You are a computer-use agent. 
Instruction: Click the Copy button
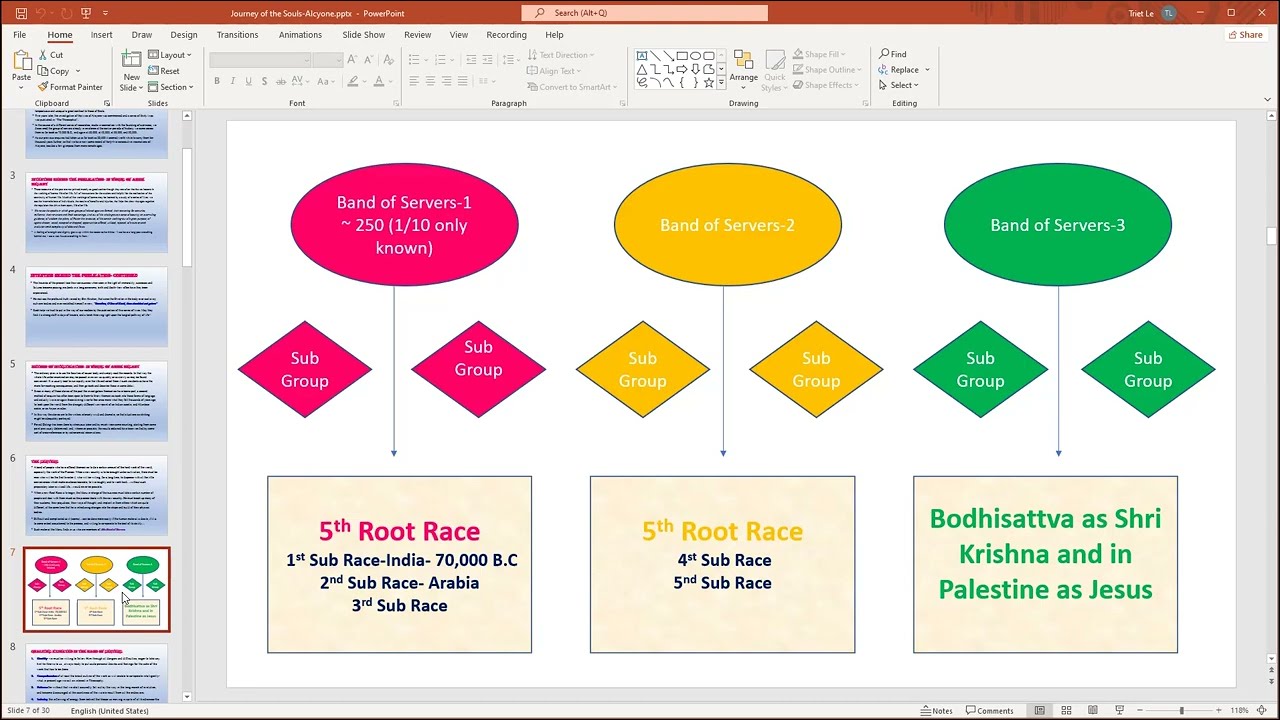(x=54, y=71)
